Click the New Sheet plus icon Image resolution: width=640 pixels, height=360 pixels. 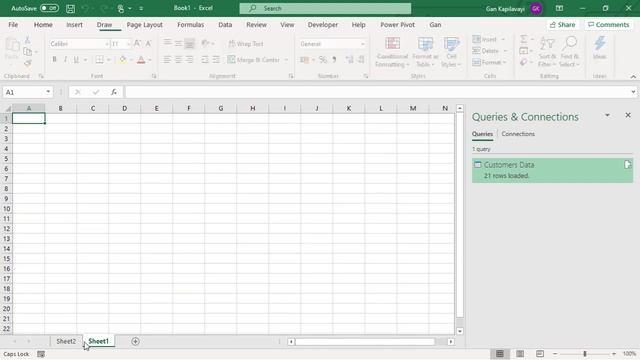coord(136,341)
